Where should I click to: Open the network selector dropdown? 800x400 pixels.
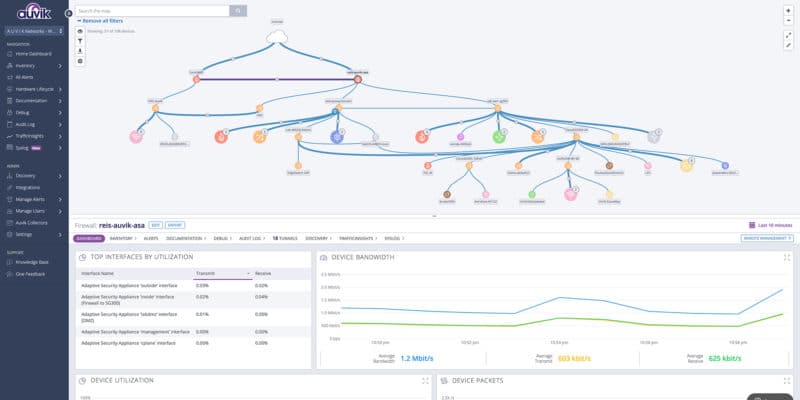coord(33,32)
